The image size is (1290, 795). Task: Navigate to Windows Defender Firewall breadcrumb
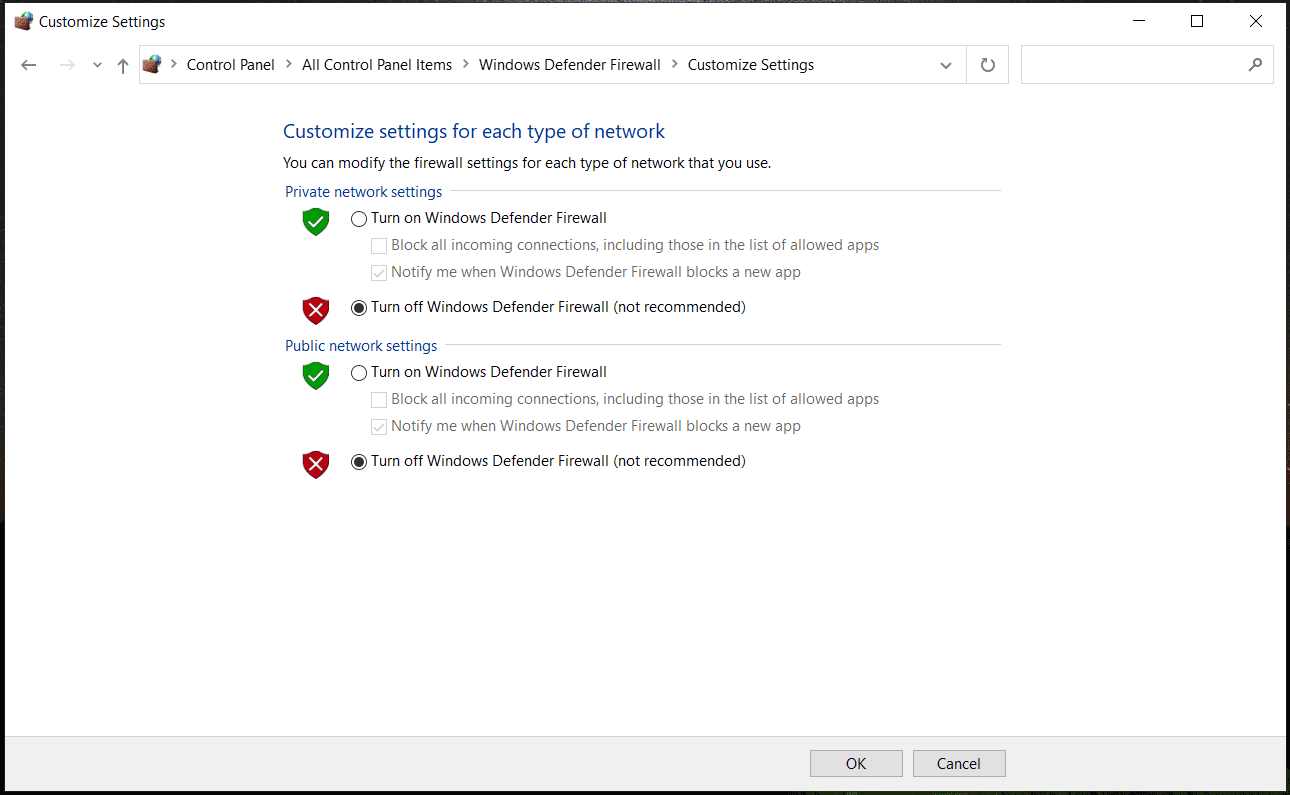tap(569, 64)
